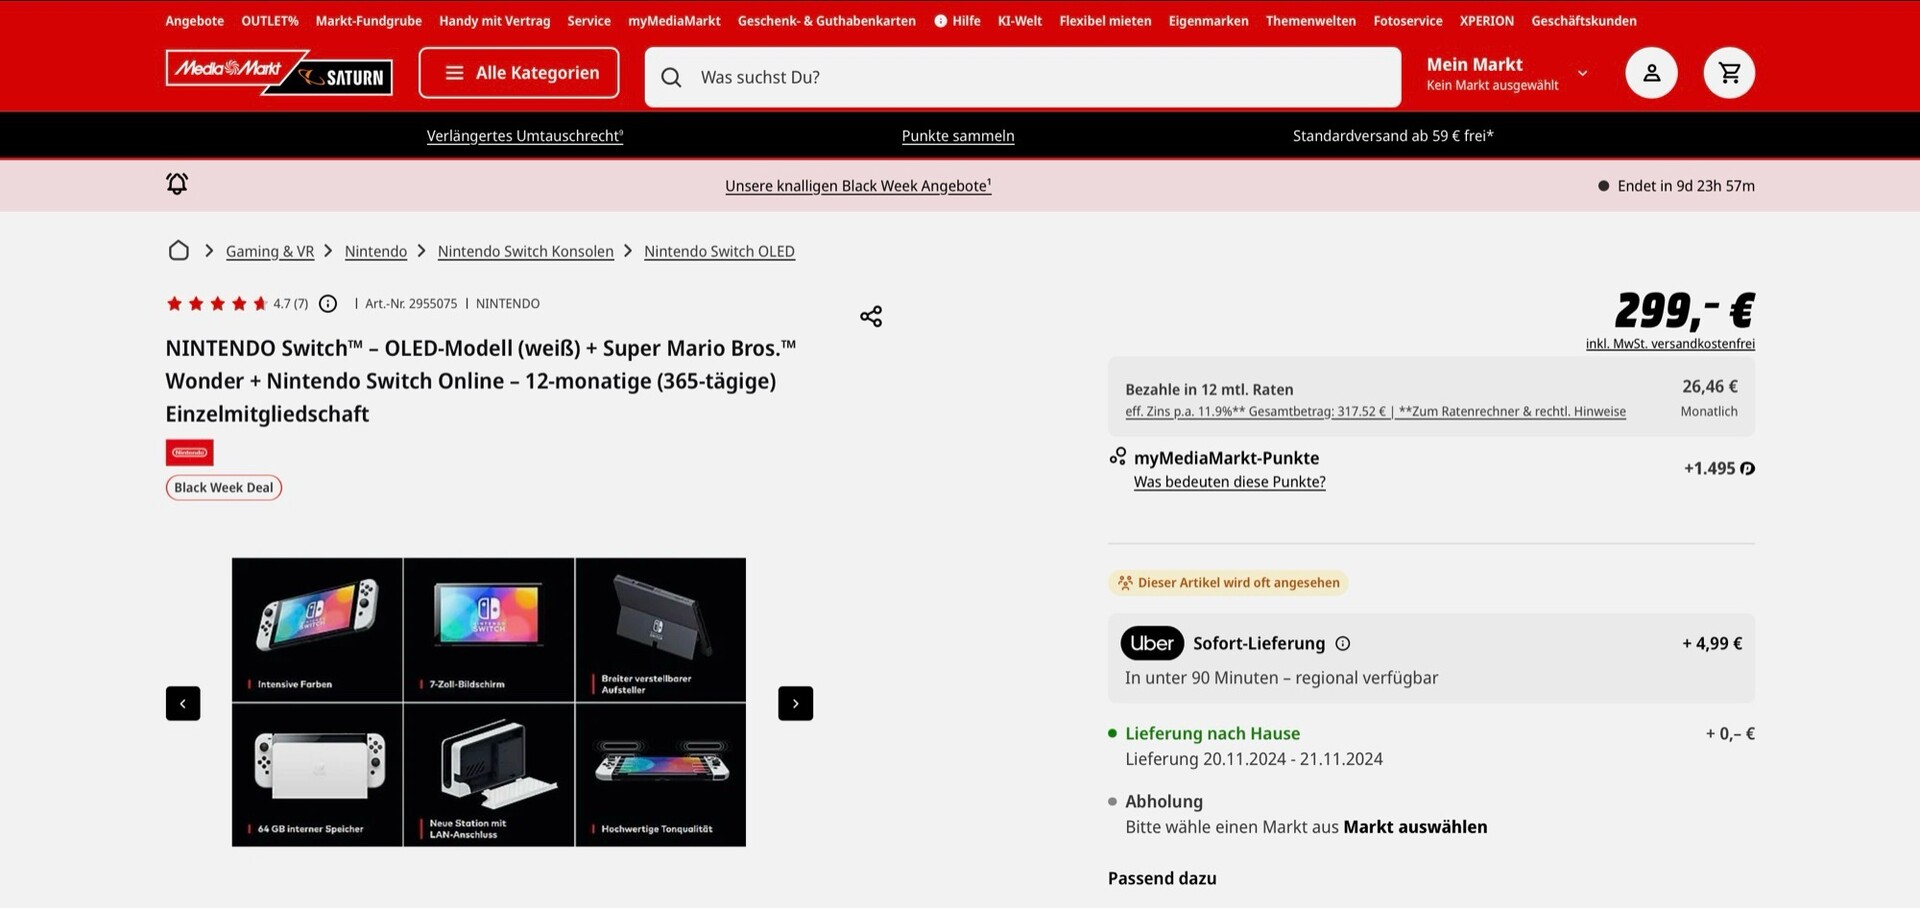Click Markt auswählen for pickup
Image resolution: width=1920 pixels, height=908 pixels.
(x=1415, y=827)
